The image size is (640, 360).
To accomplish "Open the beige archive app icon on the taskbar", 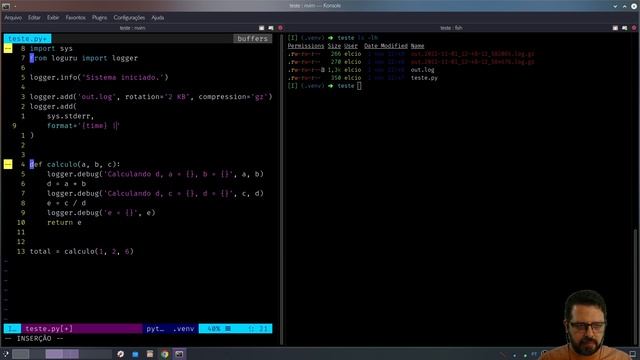I will [x=150, y=354].
